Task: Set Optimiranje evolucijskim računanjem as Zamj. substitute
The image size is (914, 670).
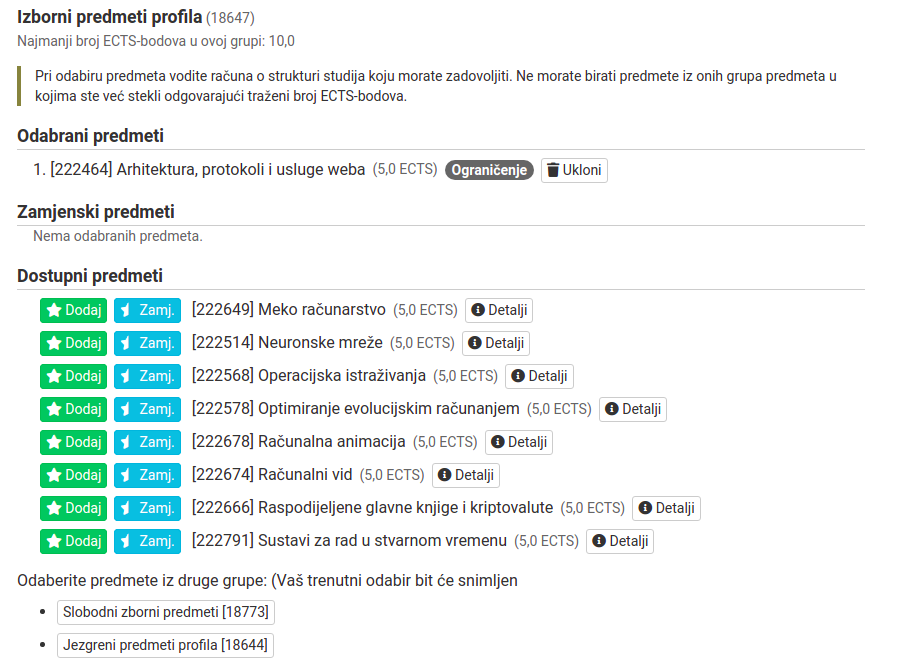Action: point(147,409)
